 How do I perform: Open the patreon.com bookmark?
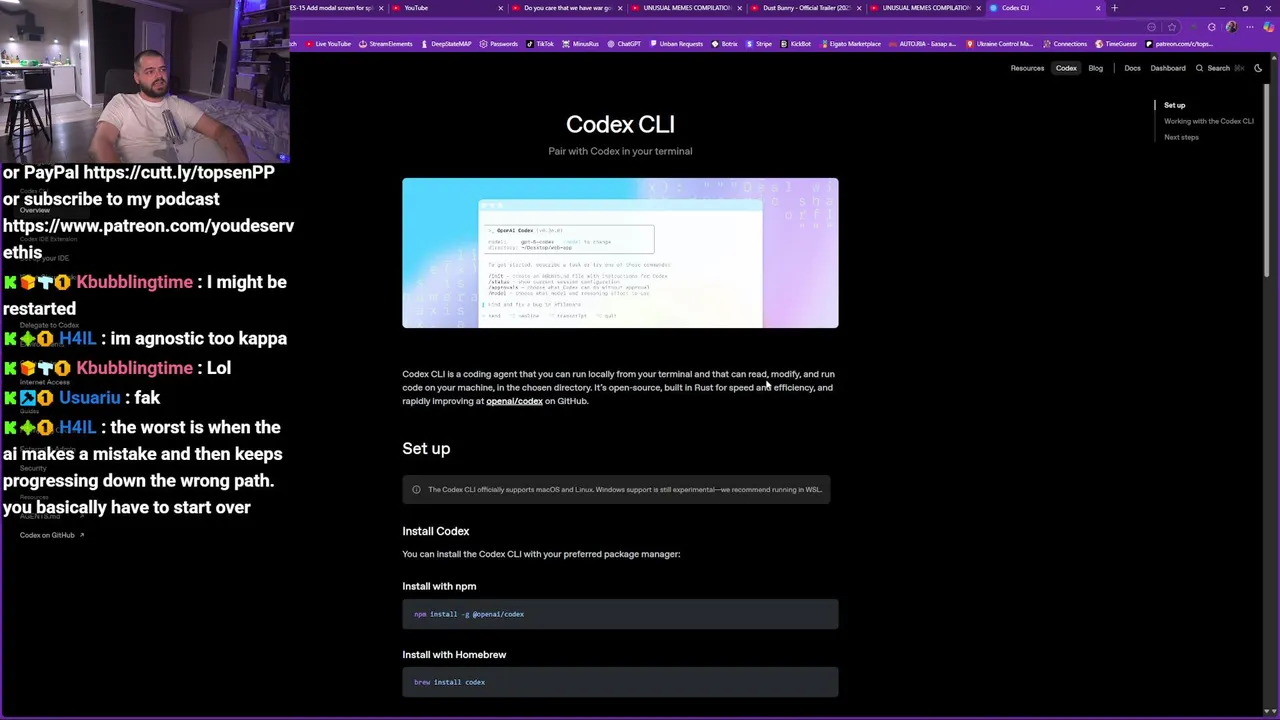(x=1179, y=44)
